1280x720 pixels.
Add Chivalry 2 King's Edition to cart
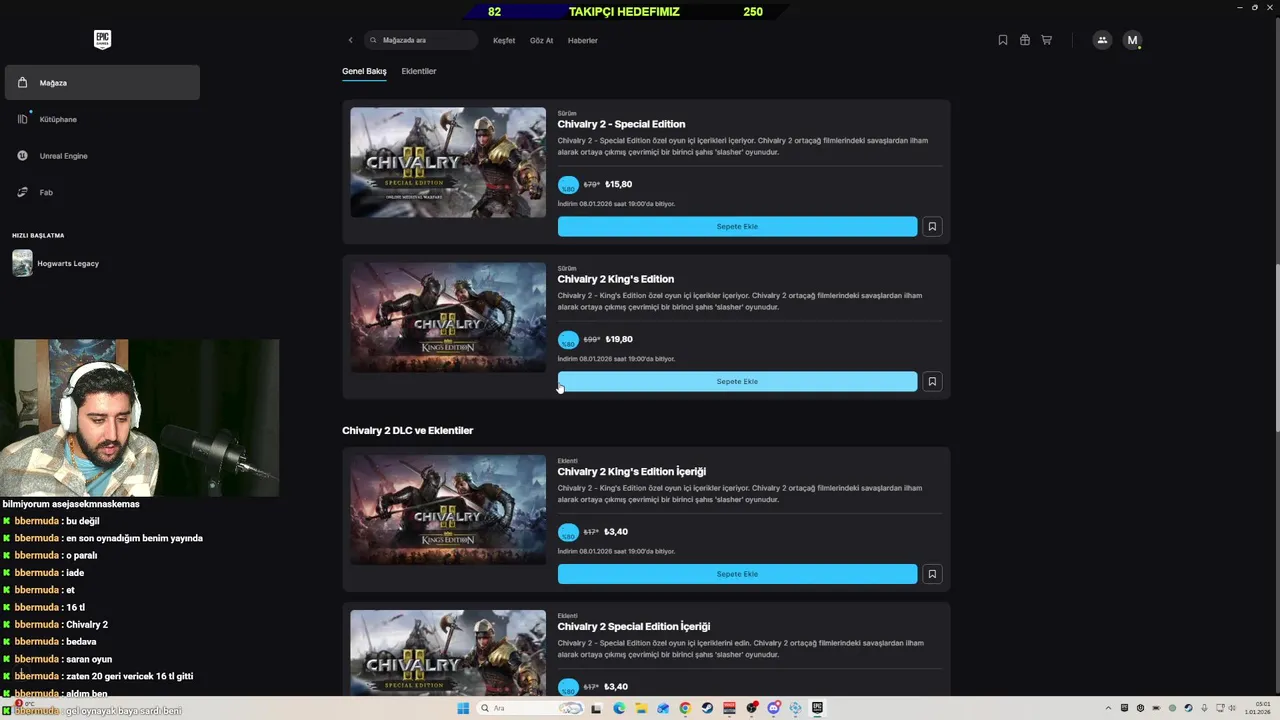click(x=737, y=381)
